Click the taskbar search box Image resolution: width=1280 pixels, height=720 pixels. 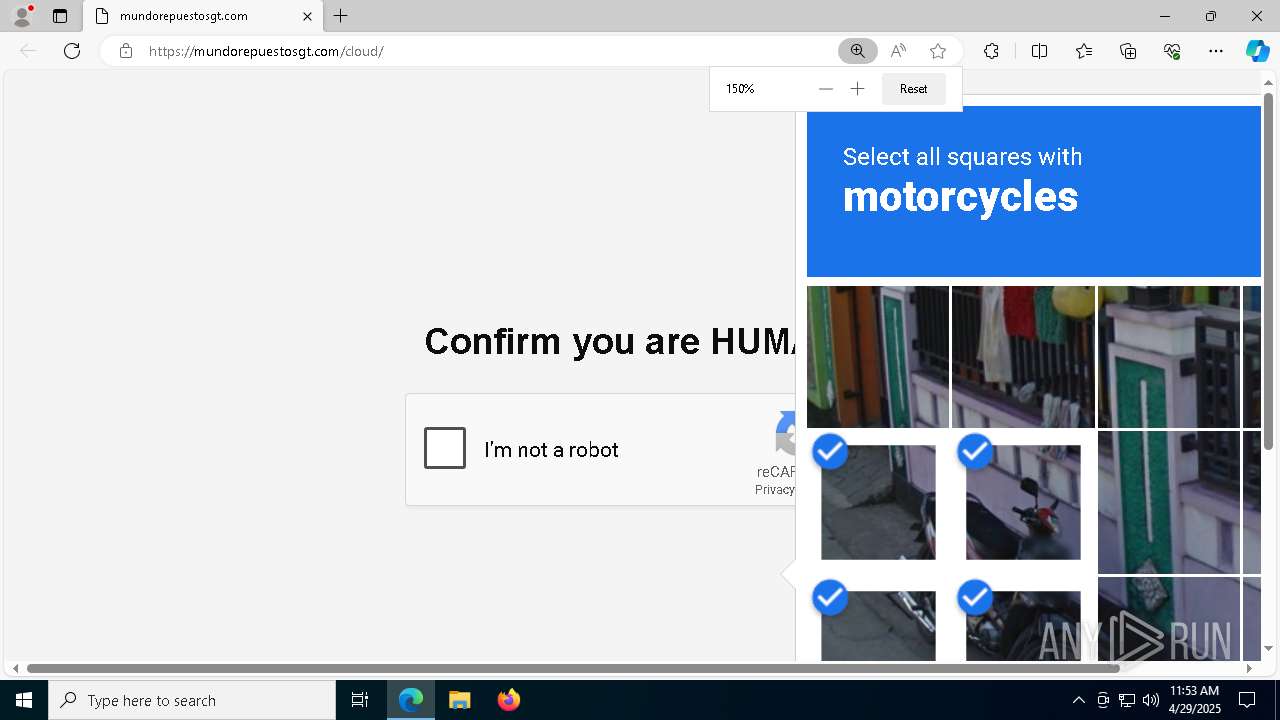click(x=192, y=700)
